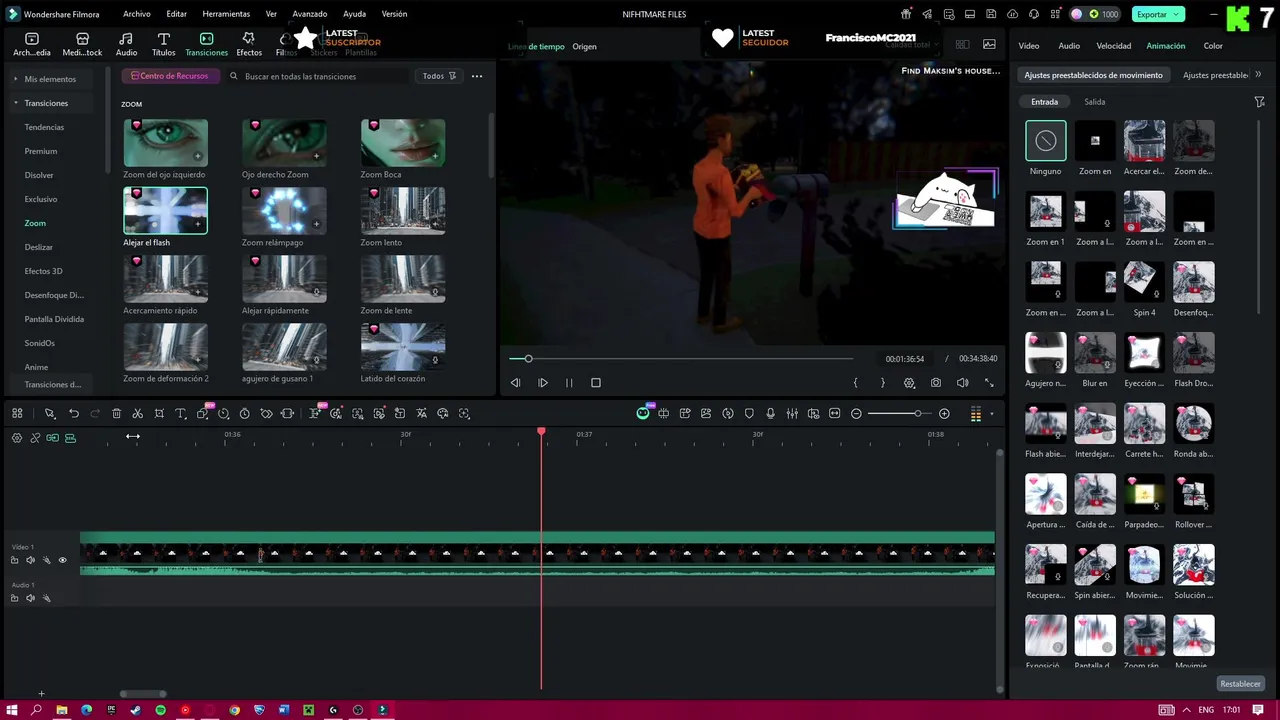Viewport: 1280px width, 720px height.
Task: Select the Efectos 3D category
Action: (43, 271)
